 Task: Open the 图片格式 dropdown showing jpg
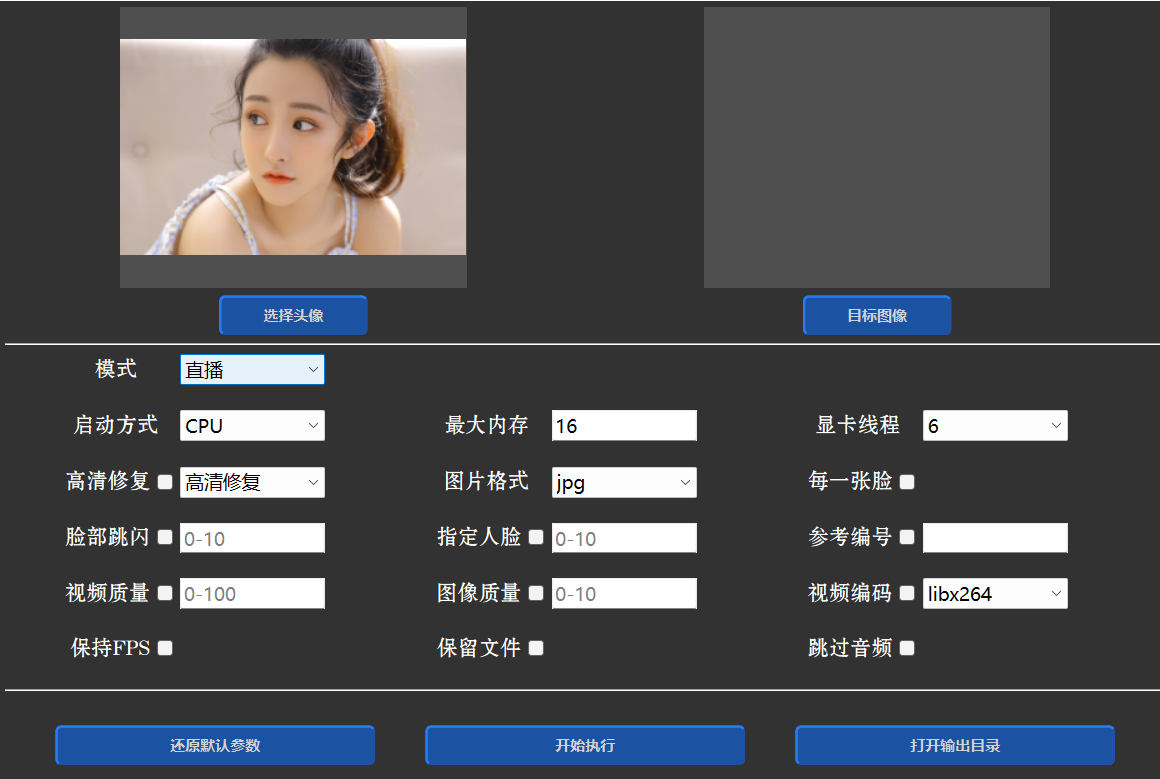pyautogui.click(x=623, y=482)
